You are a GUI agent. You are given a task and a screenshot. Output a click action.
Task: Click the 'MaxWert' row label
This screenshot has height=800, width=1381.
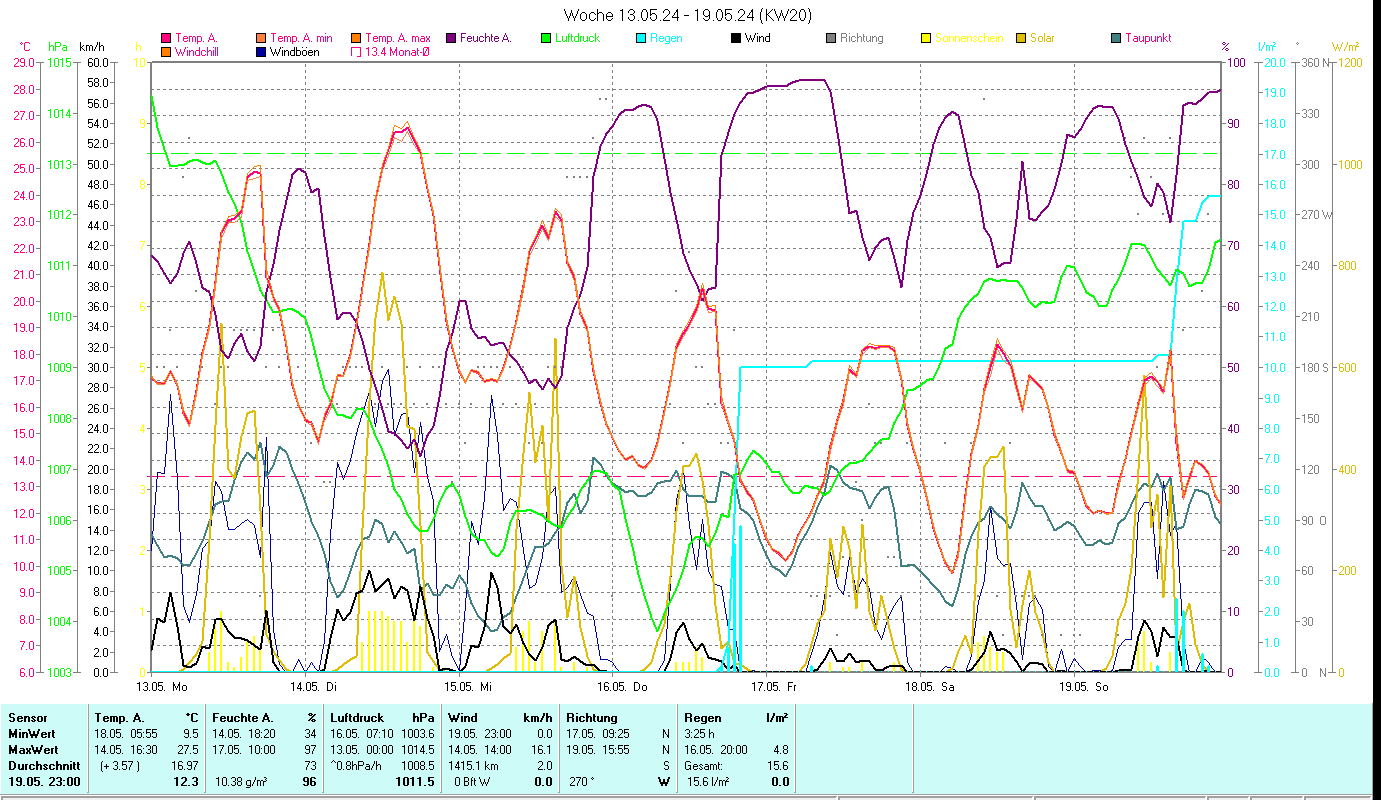32,750
